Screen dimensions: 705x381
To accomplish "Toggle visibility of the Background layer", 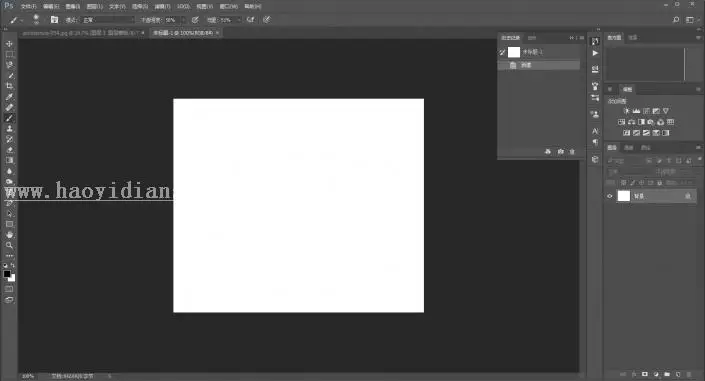I will 610,196.
